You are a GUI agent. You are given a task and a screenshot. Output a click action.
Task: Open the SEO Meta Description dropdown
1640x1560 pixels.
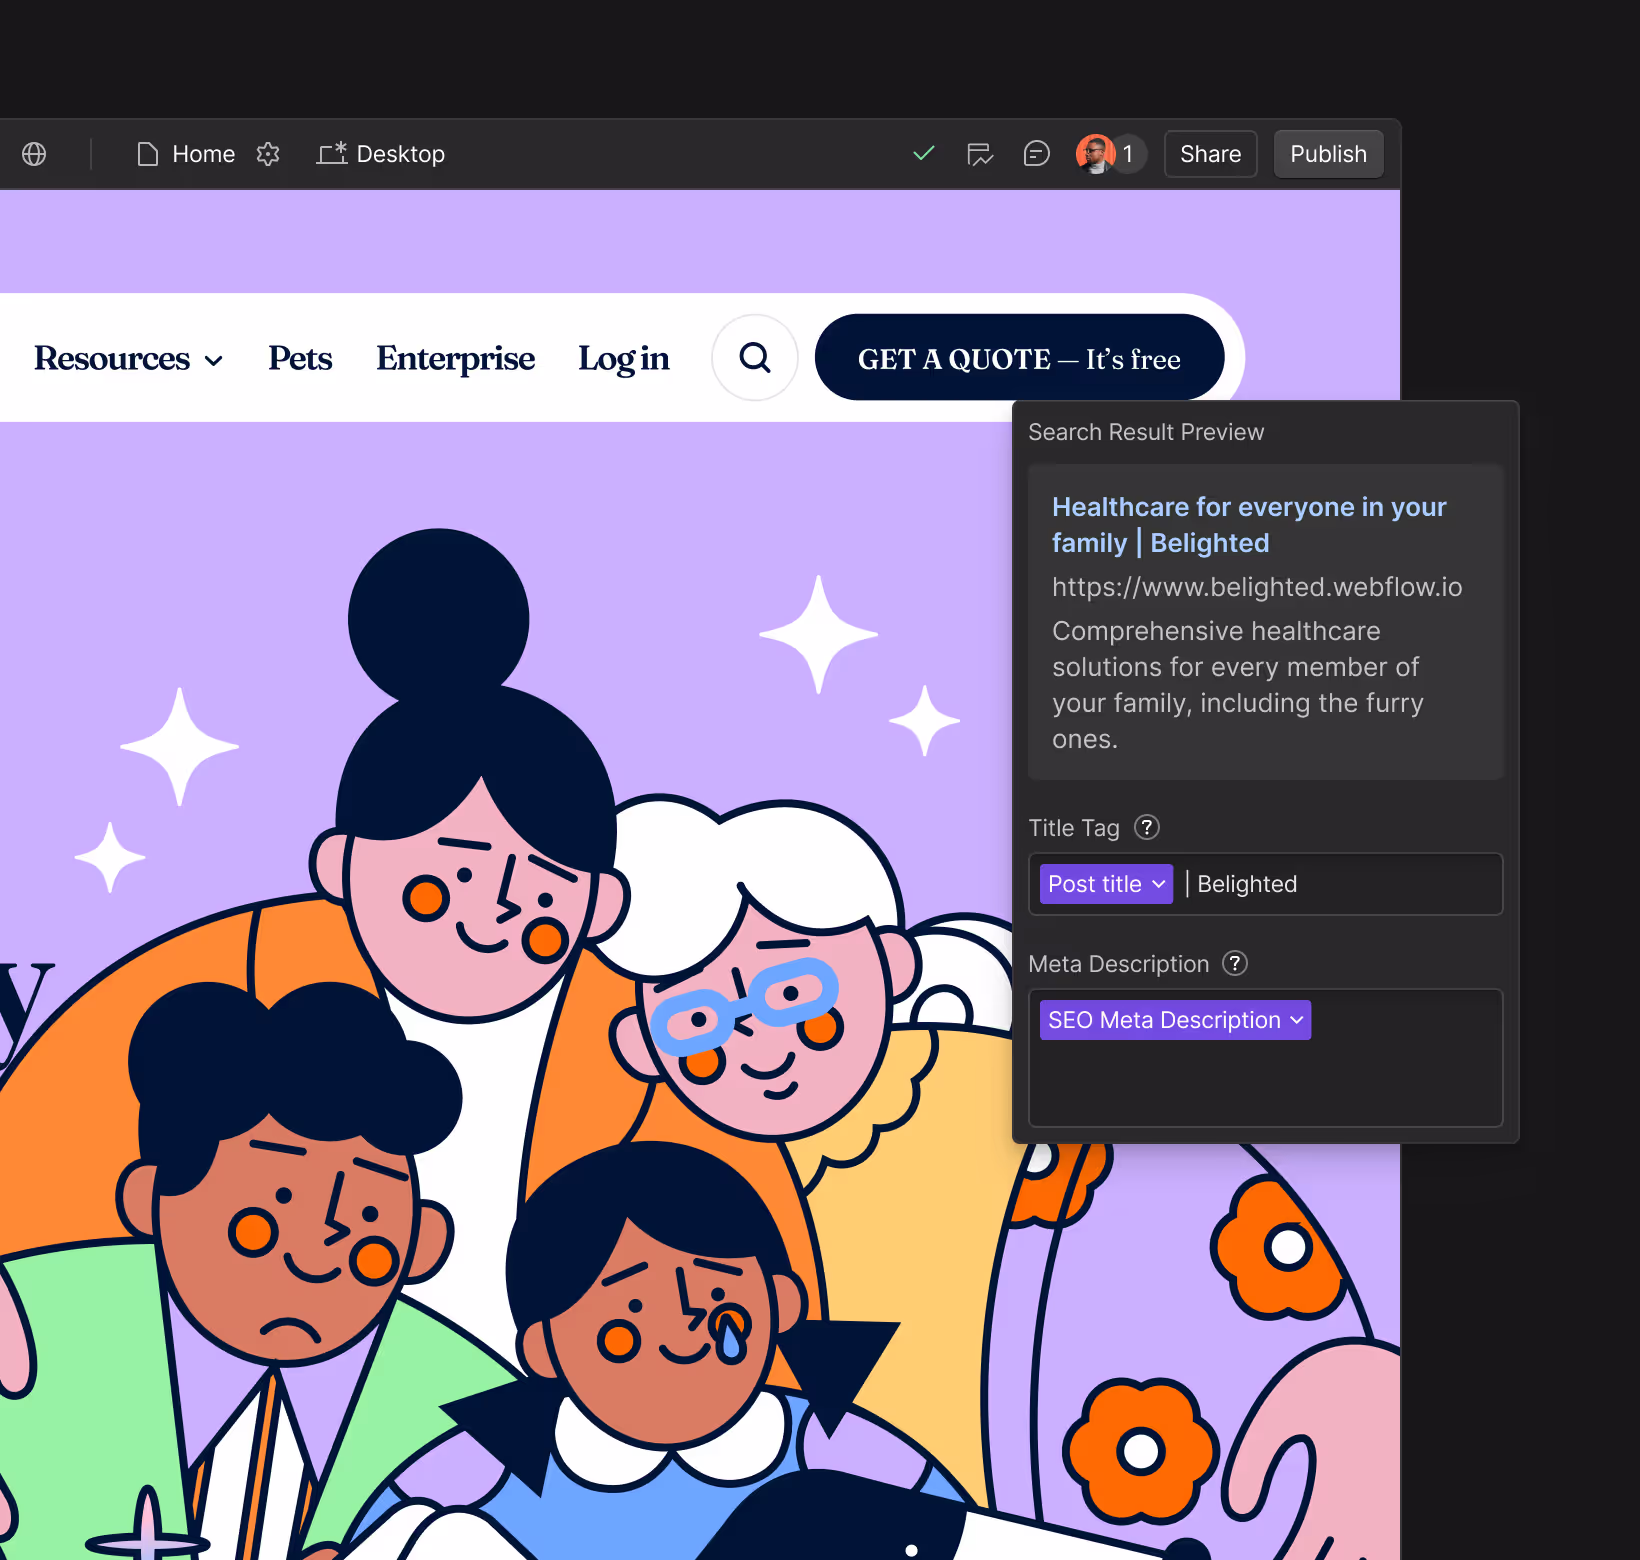1175,1020
